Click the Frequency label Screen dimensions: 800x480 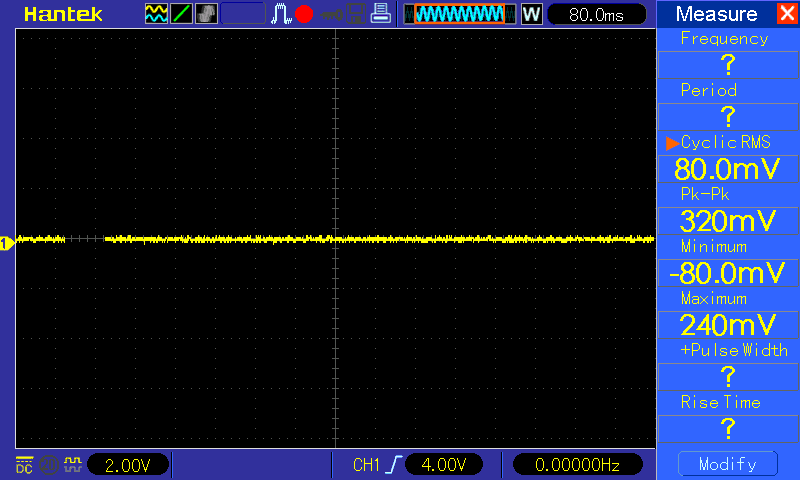point(724,39)
